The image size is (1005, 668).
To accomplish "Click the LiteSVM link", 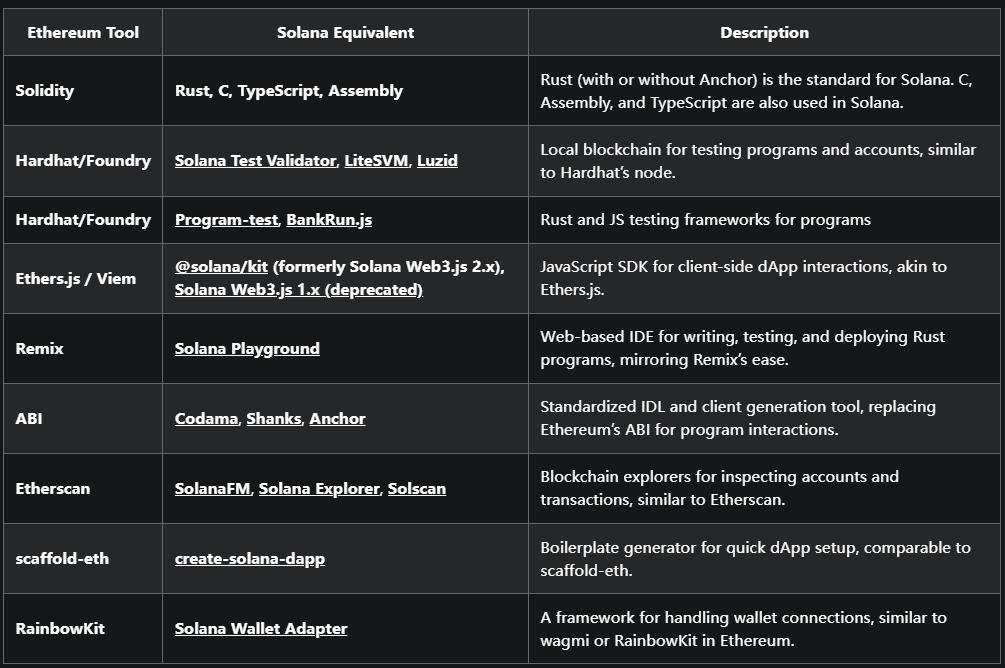I will point(376,160).
